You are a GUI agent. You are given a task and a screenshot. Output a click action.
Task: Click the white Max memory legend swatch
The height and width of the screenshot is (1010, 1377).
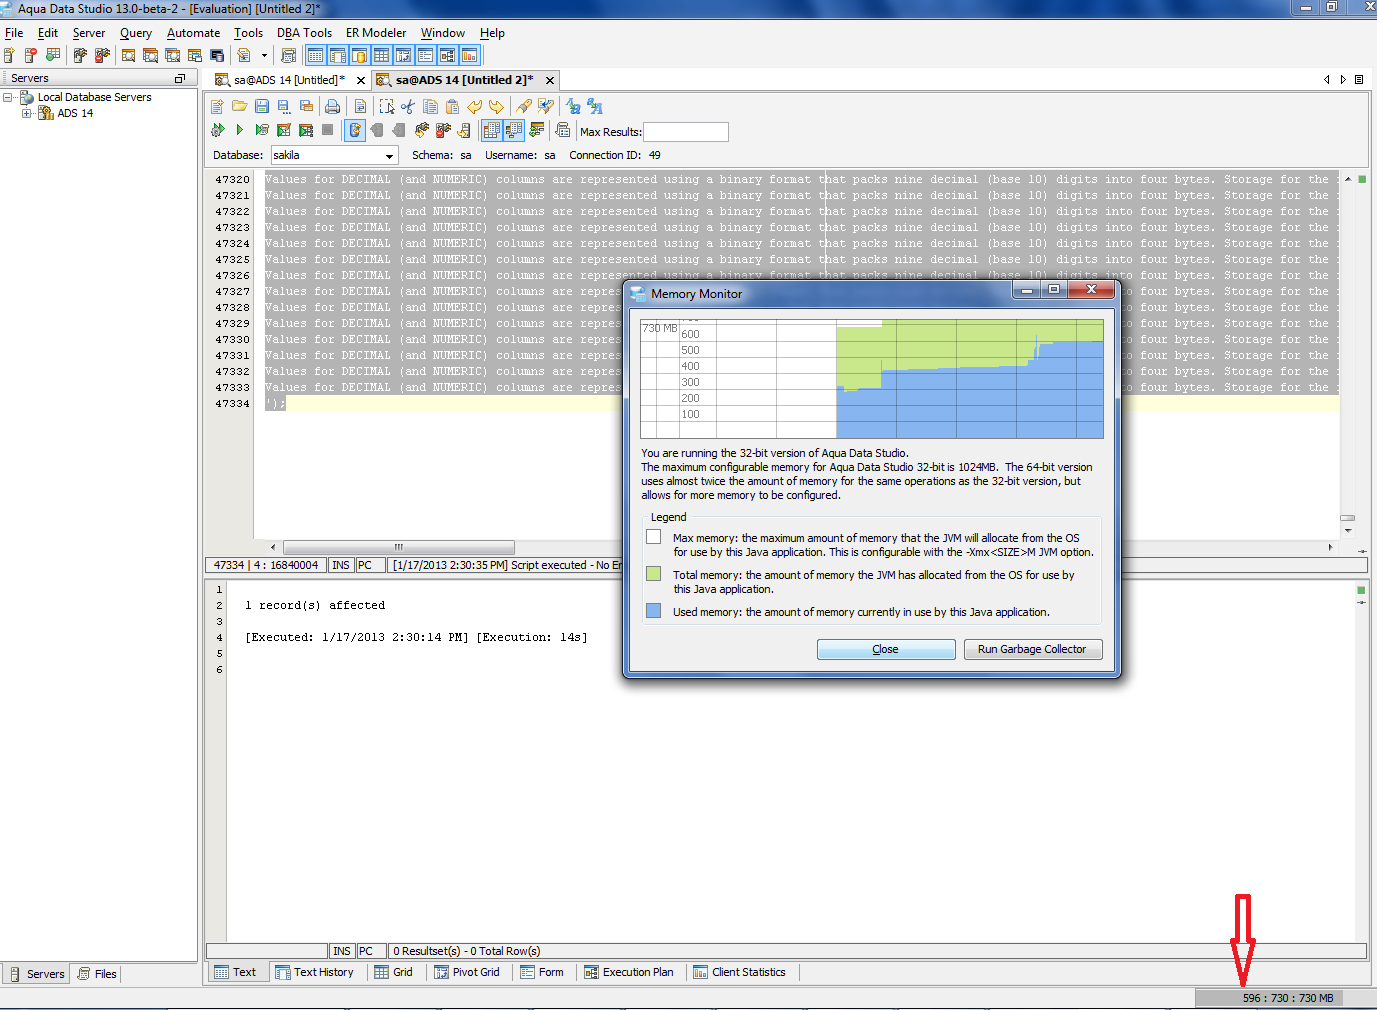click(x=653, y=537)
